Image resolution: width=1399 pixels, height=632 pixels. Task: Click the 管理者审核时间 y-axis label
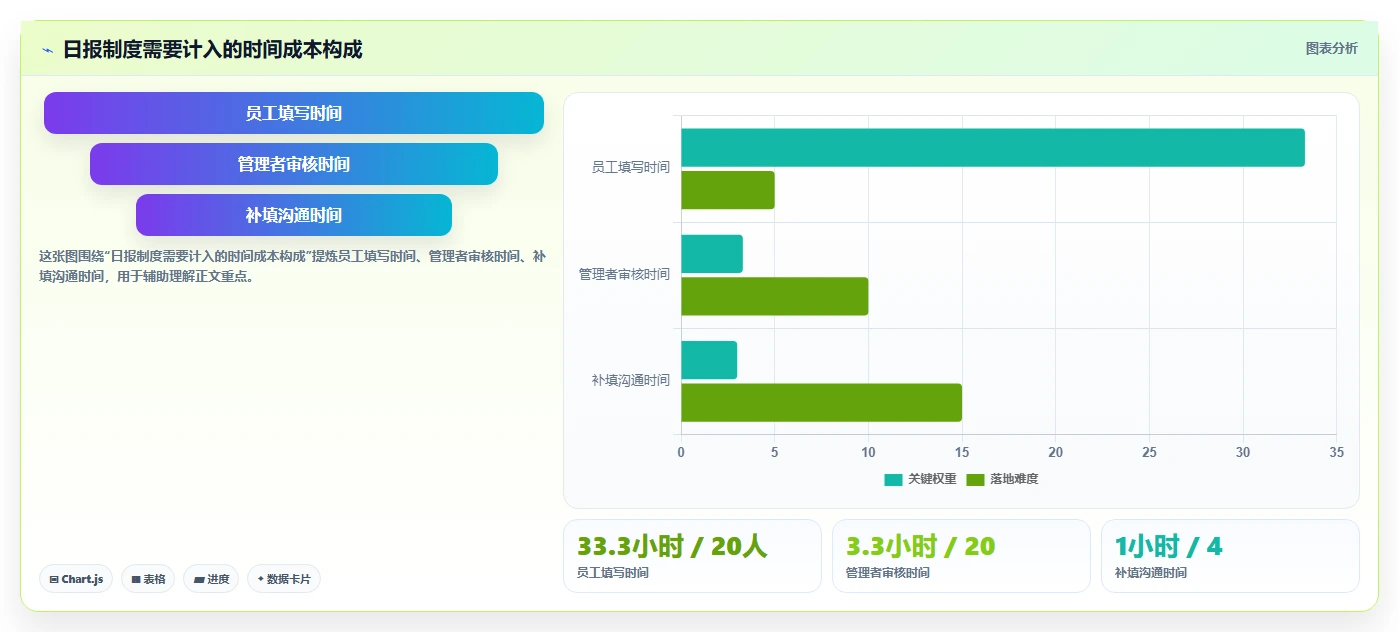[x=624, y=274]
